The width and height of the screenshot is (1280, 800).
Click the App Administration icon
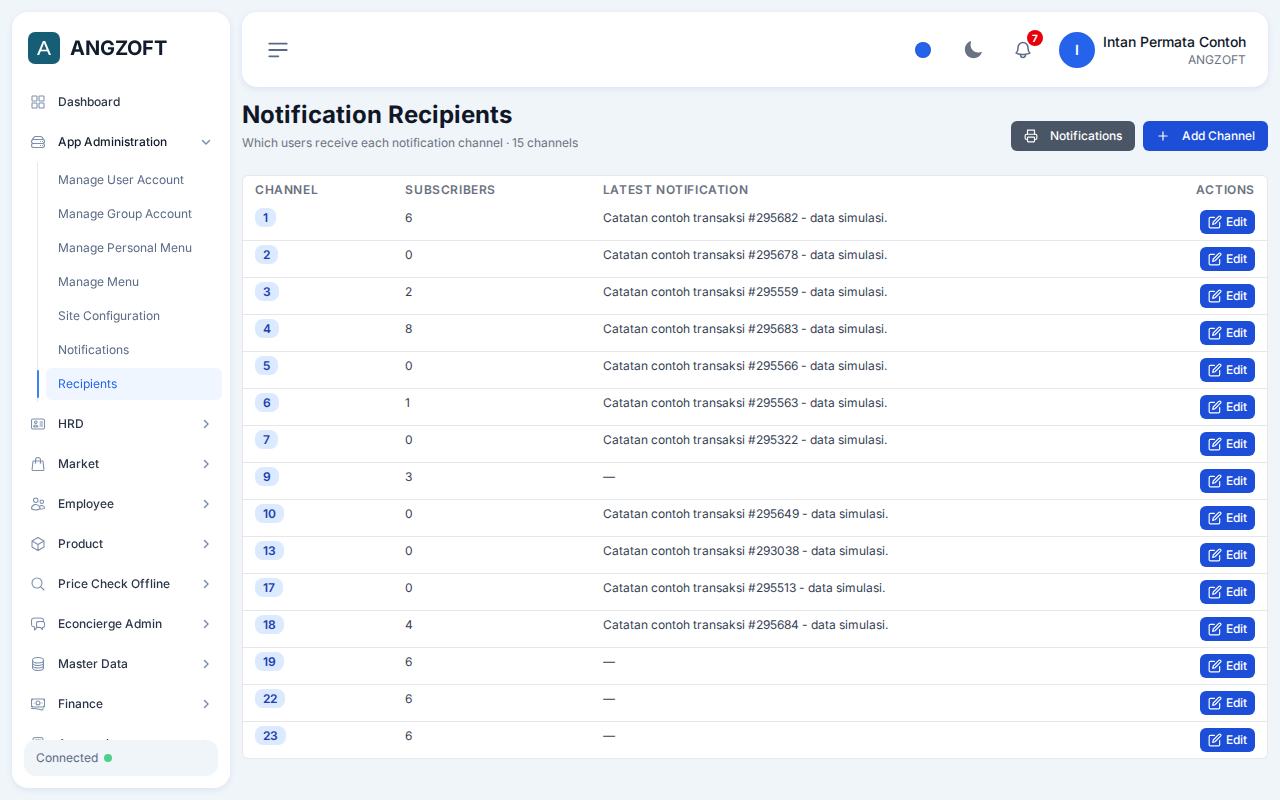coord(38,142)
